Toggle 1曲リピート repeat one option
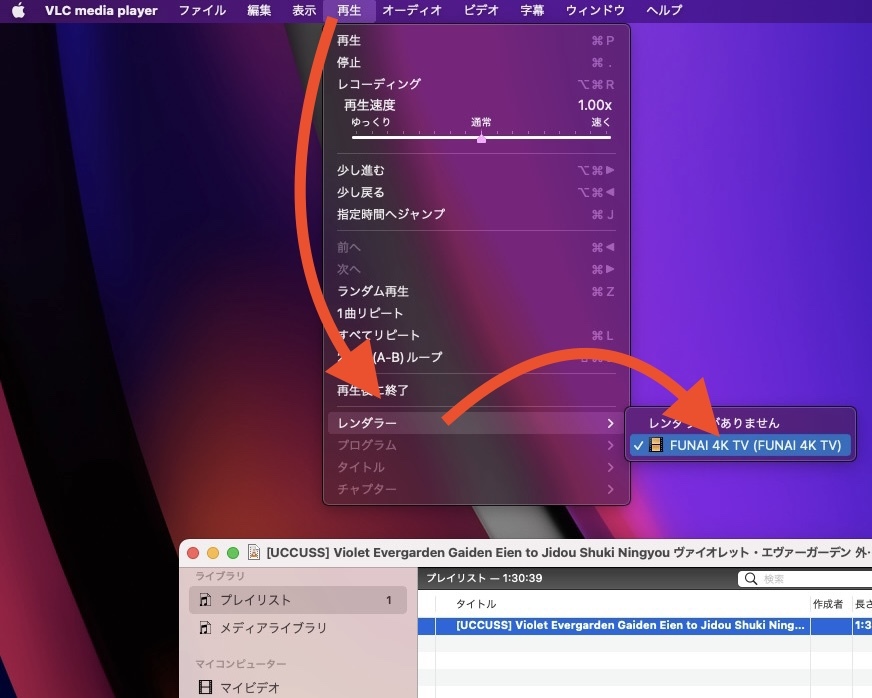 370,313
